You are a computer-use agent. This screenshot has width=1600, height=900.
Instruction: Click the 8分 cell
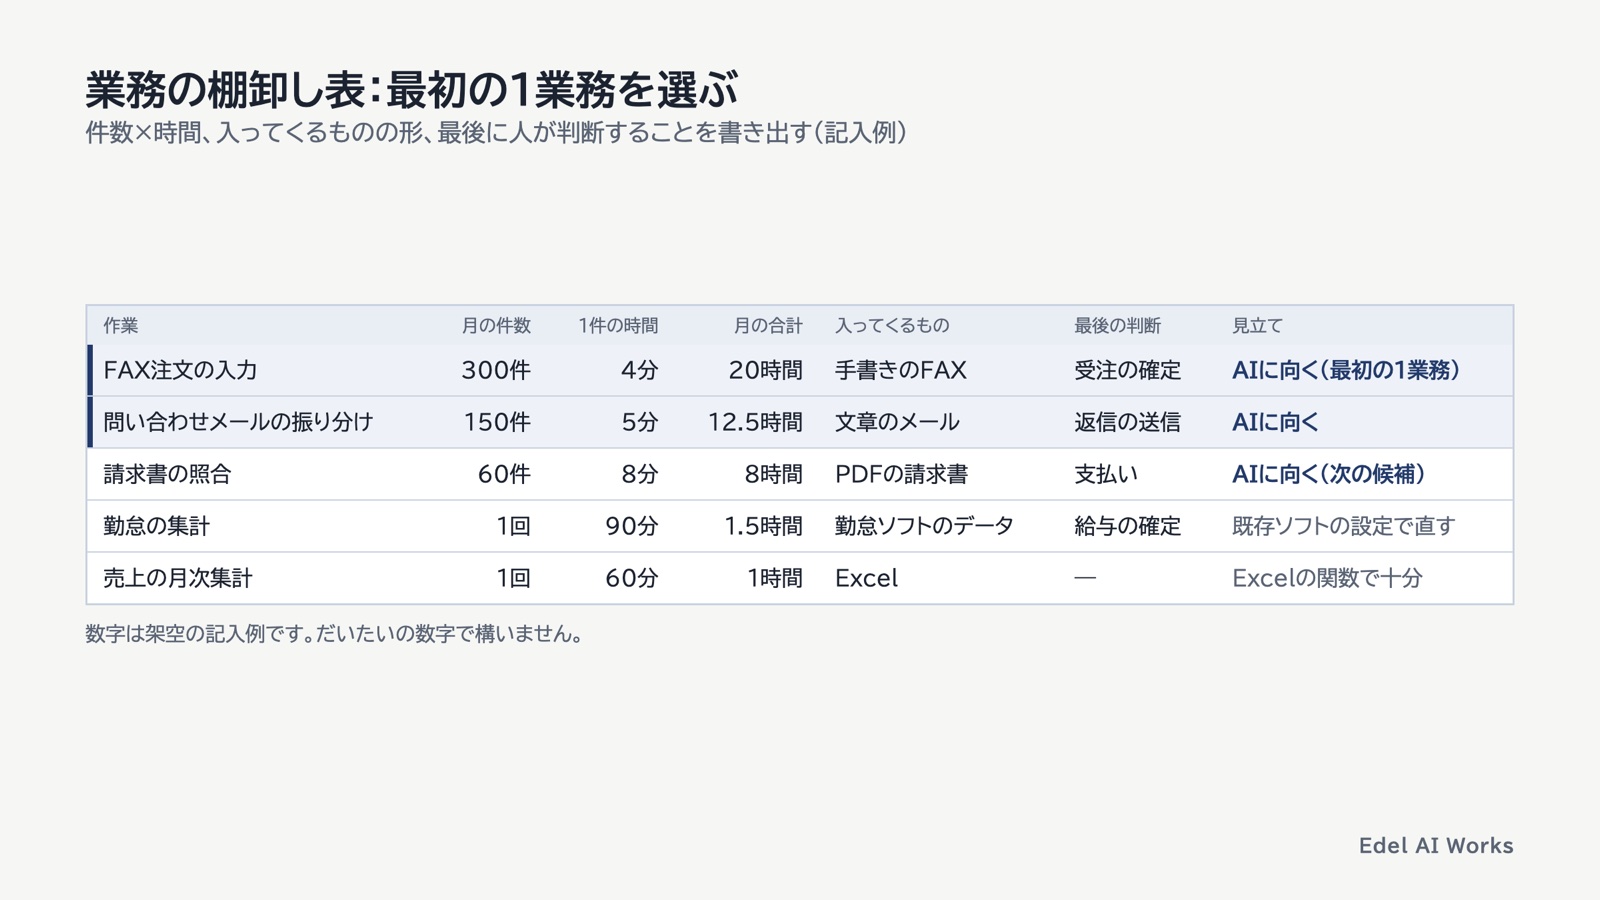click(x=640, y=474)
